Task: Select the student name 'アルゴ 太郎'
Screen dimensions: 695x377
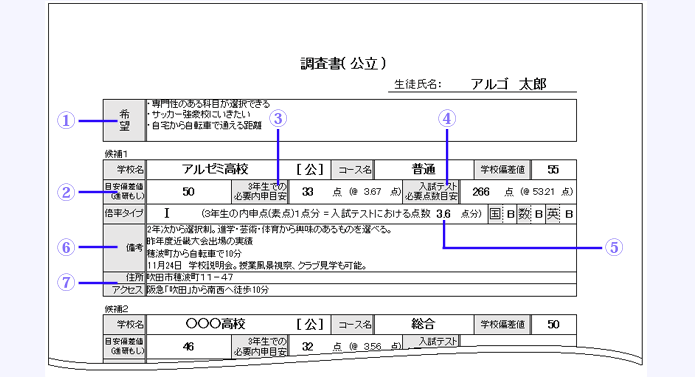Action: pos(508,84)
